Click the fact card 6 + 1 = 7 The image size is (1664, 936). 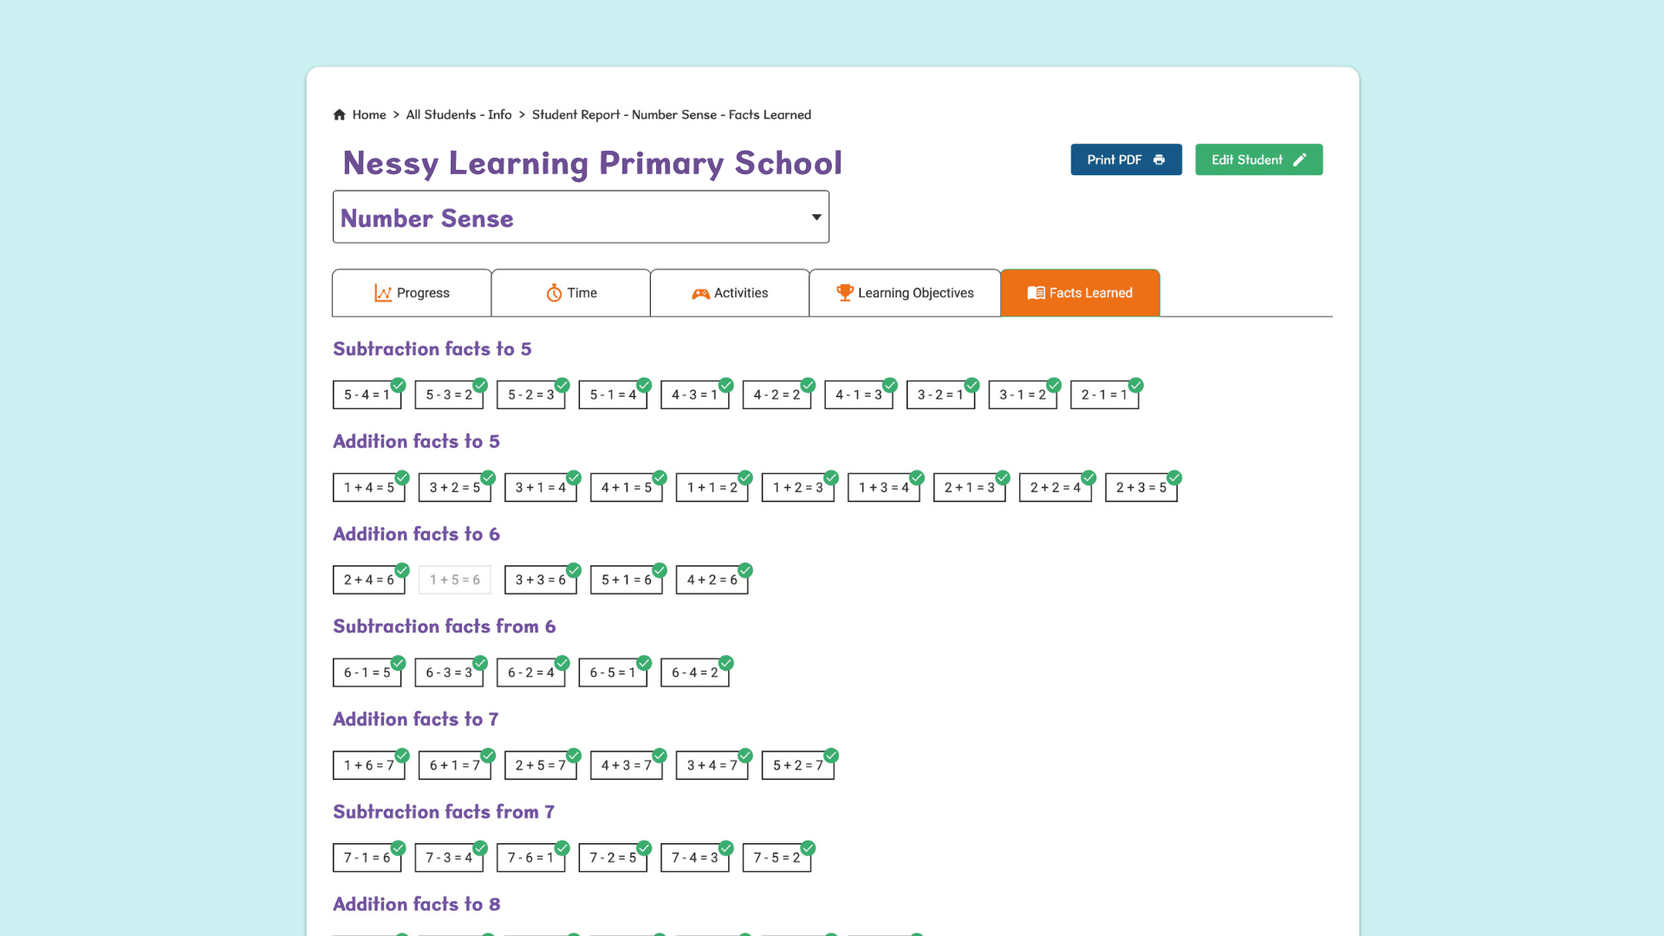[x=455, y=765]
